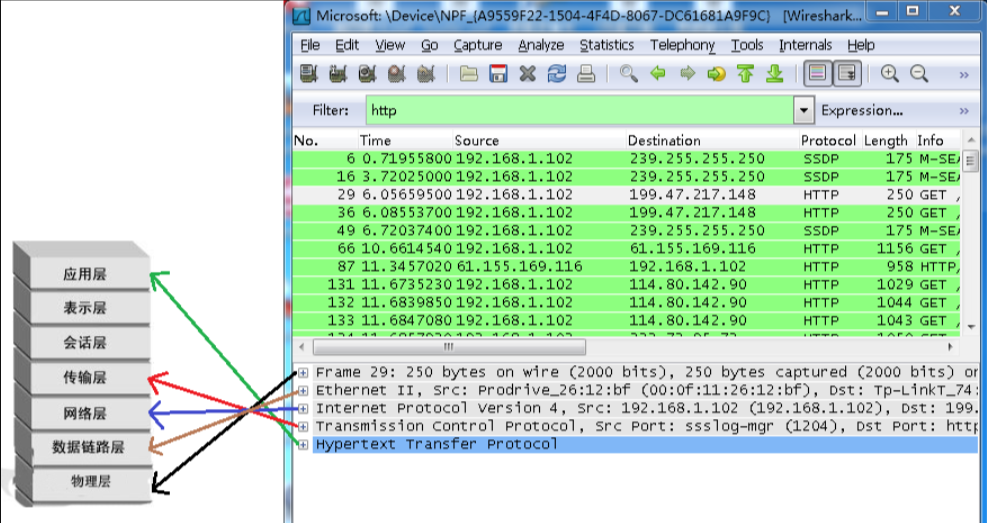Open the Analyze menu
This screenshot has width=987, height=523.
click(541, 45)
